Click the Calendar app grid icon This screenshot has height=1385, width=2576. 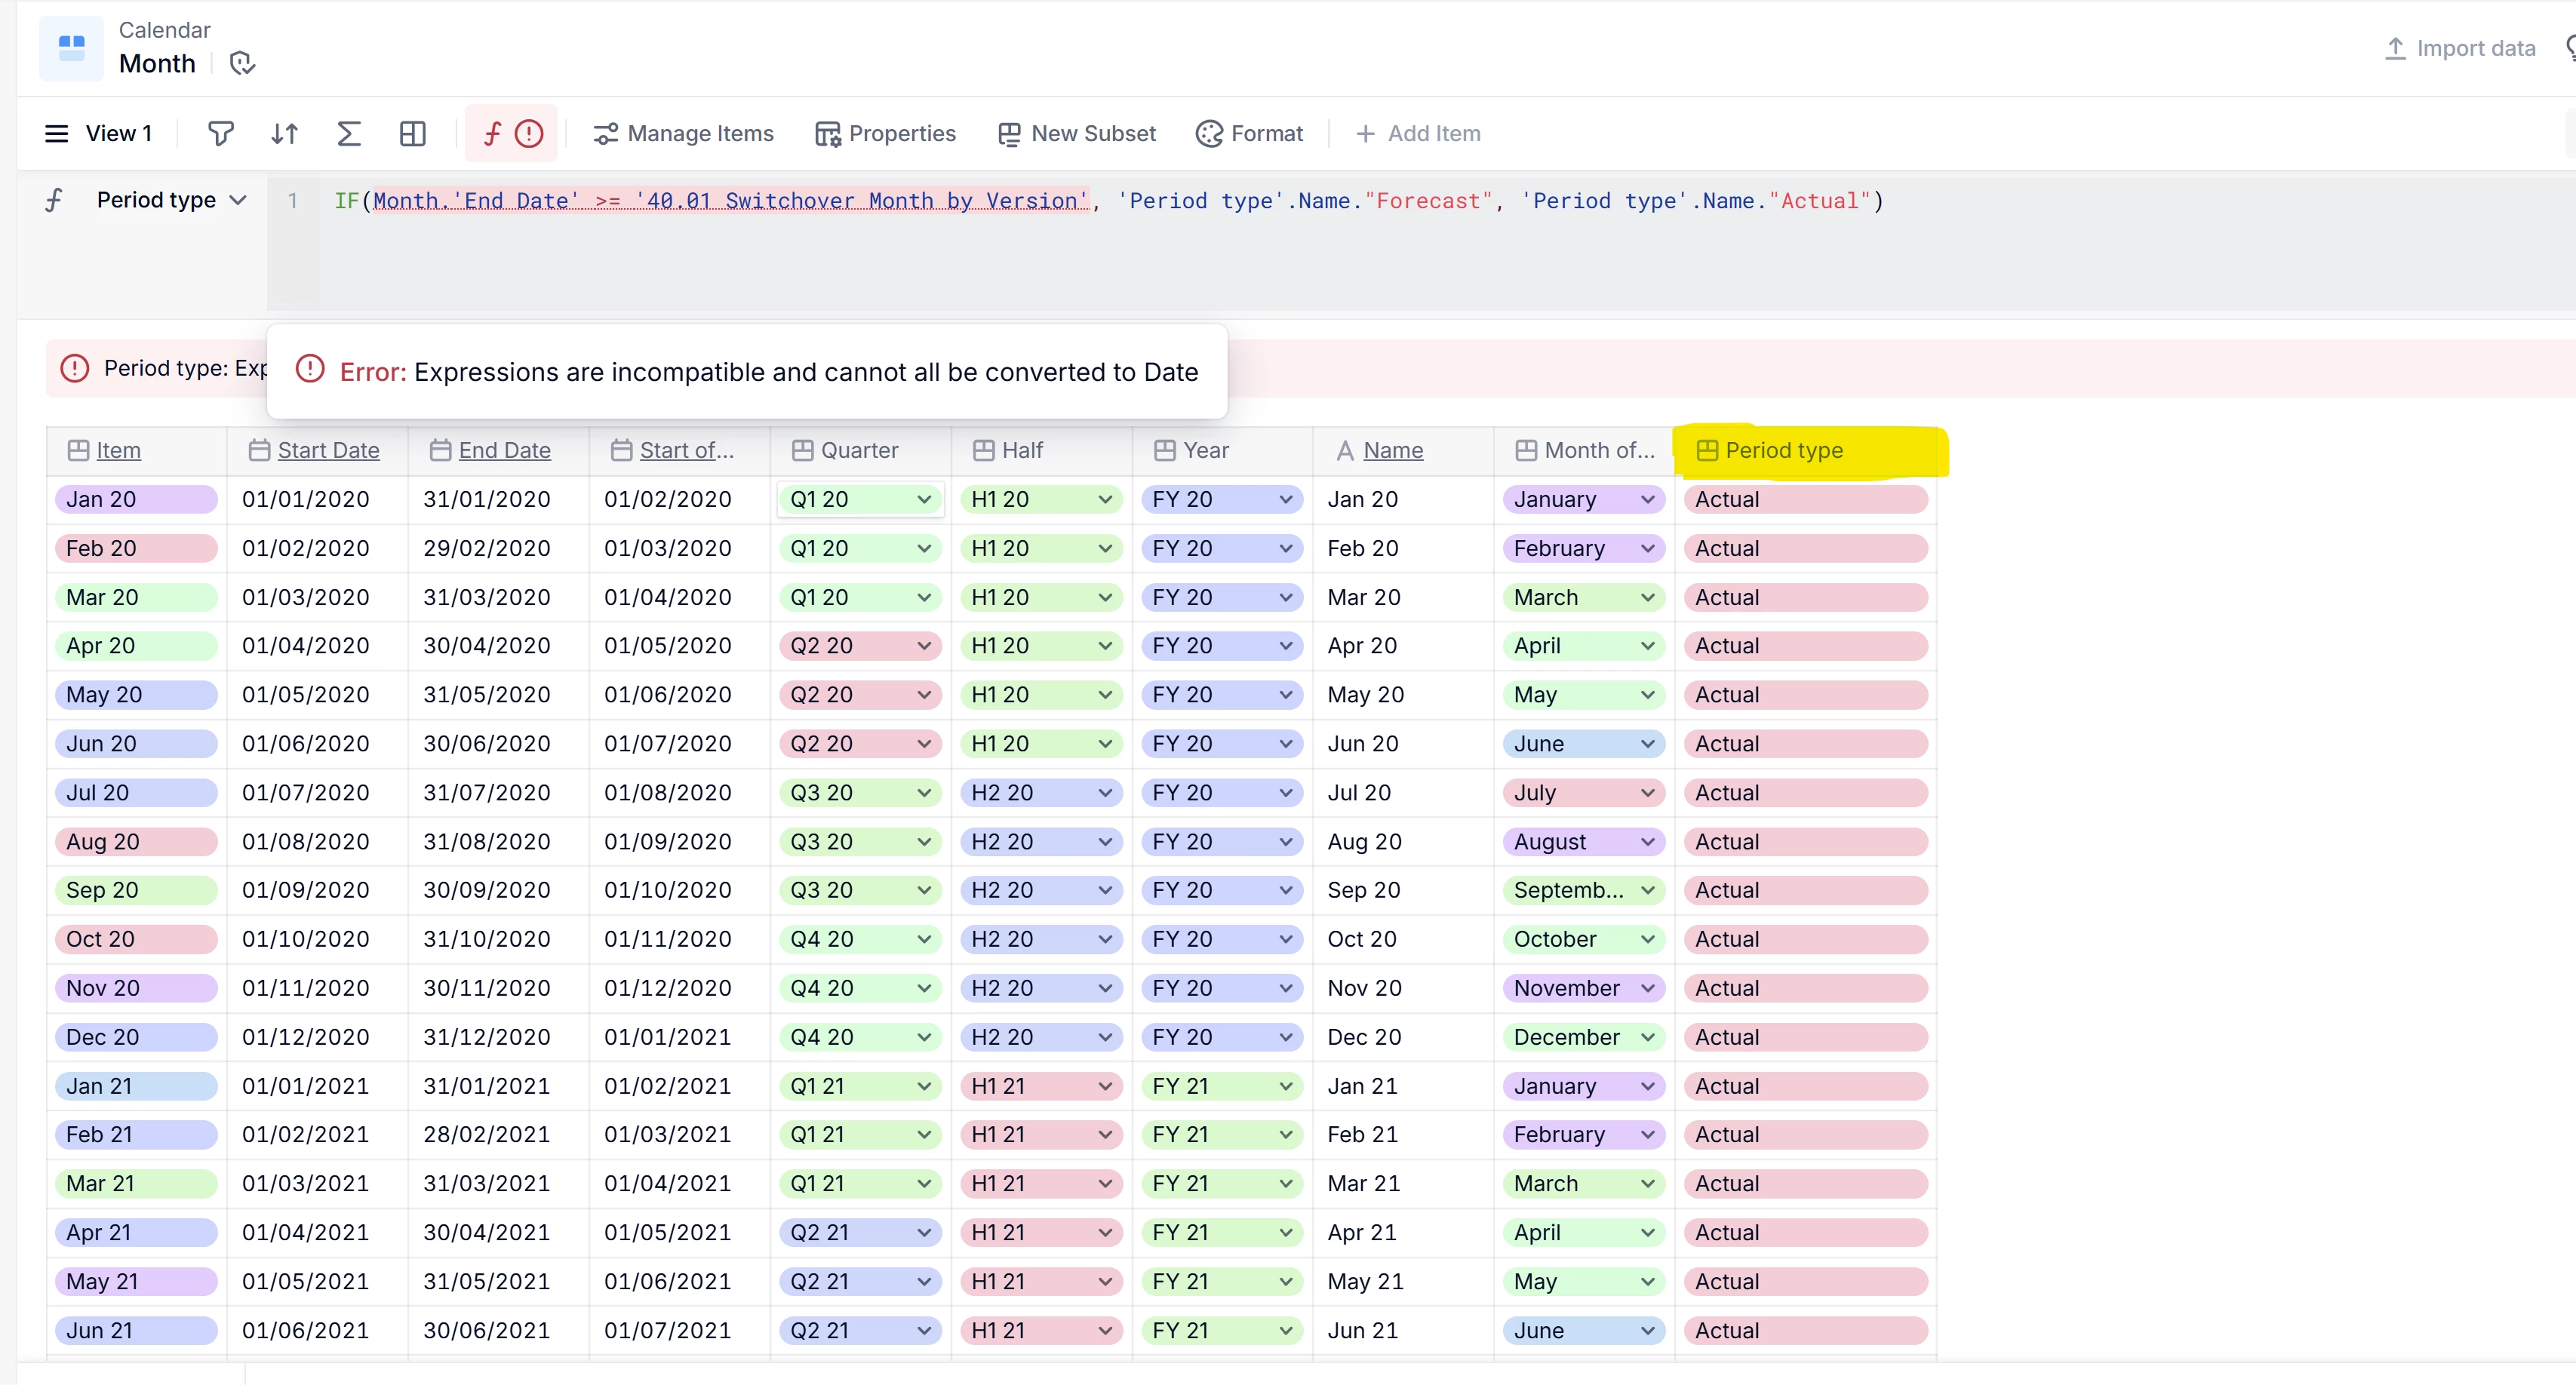tap(71, 47)
